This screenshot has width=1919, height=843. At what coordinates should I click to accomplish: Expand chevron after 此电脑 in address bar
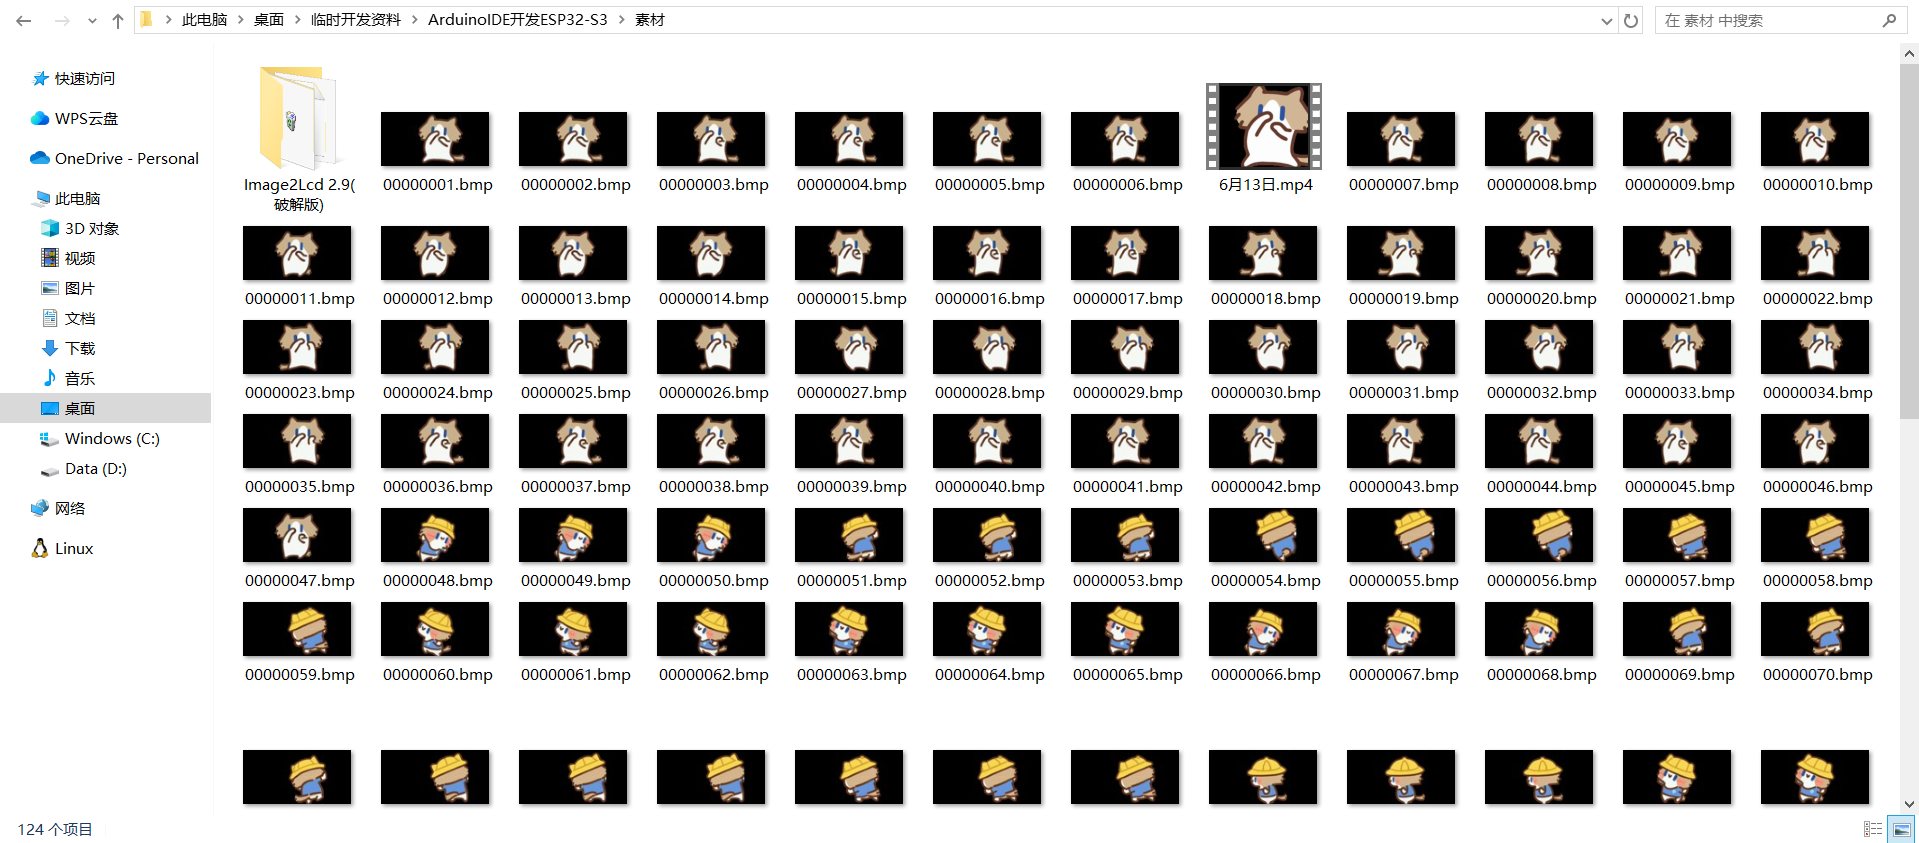241,20
